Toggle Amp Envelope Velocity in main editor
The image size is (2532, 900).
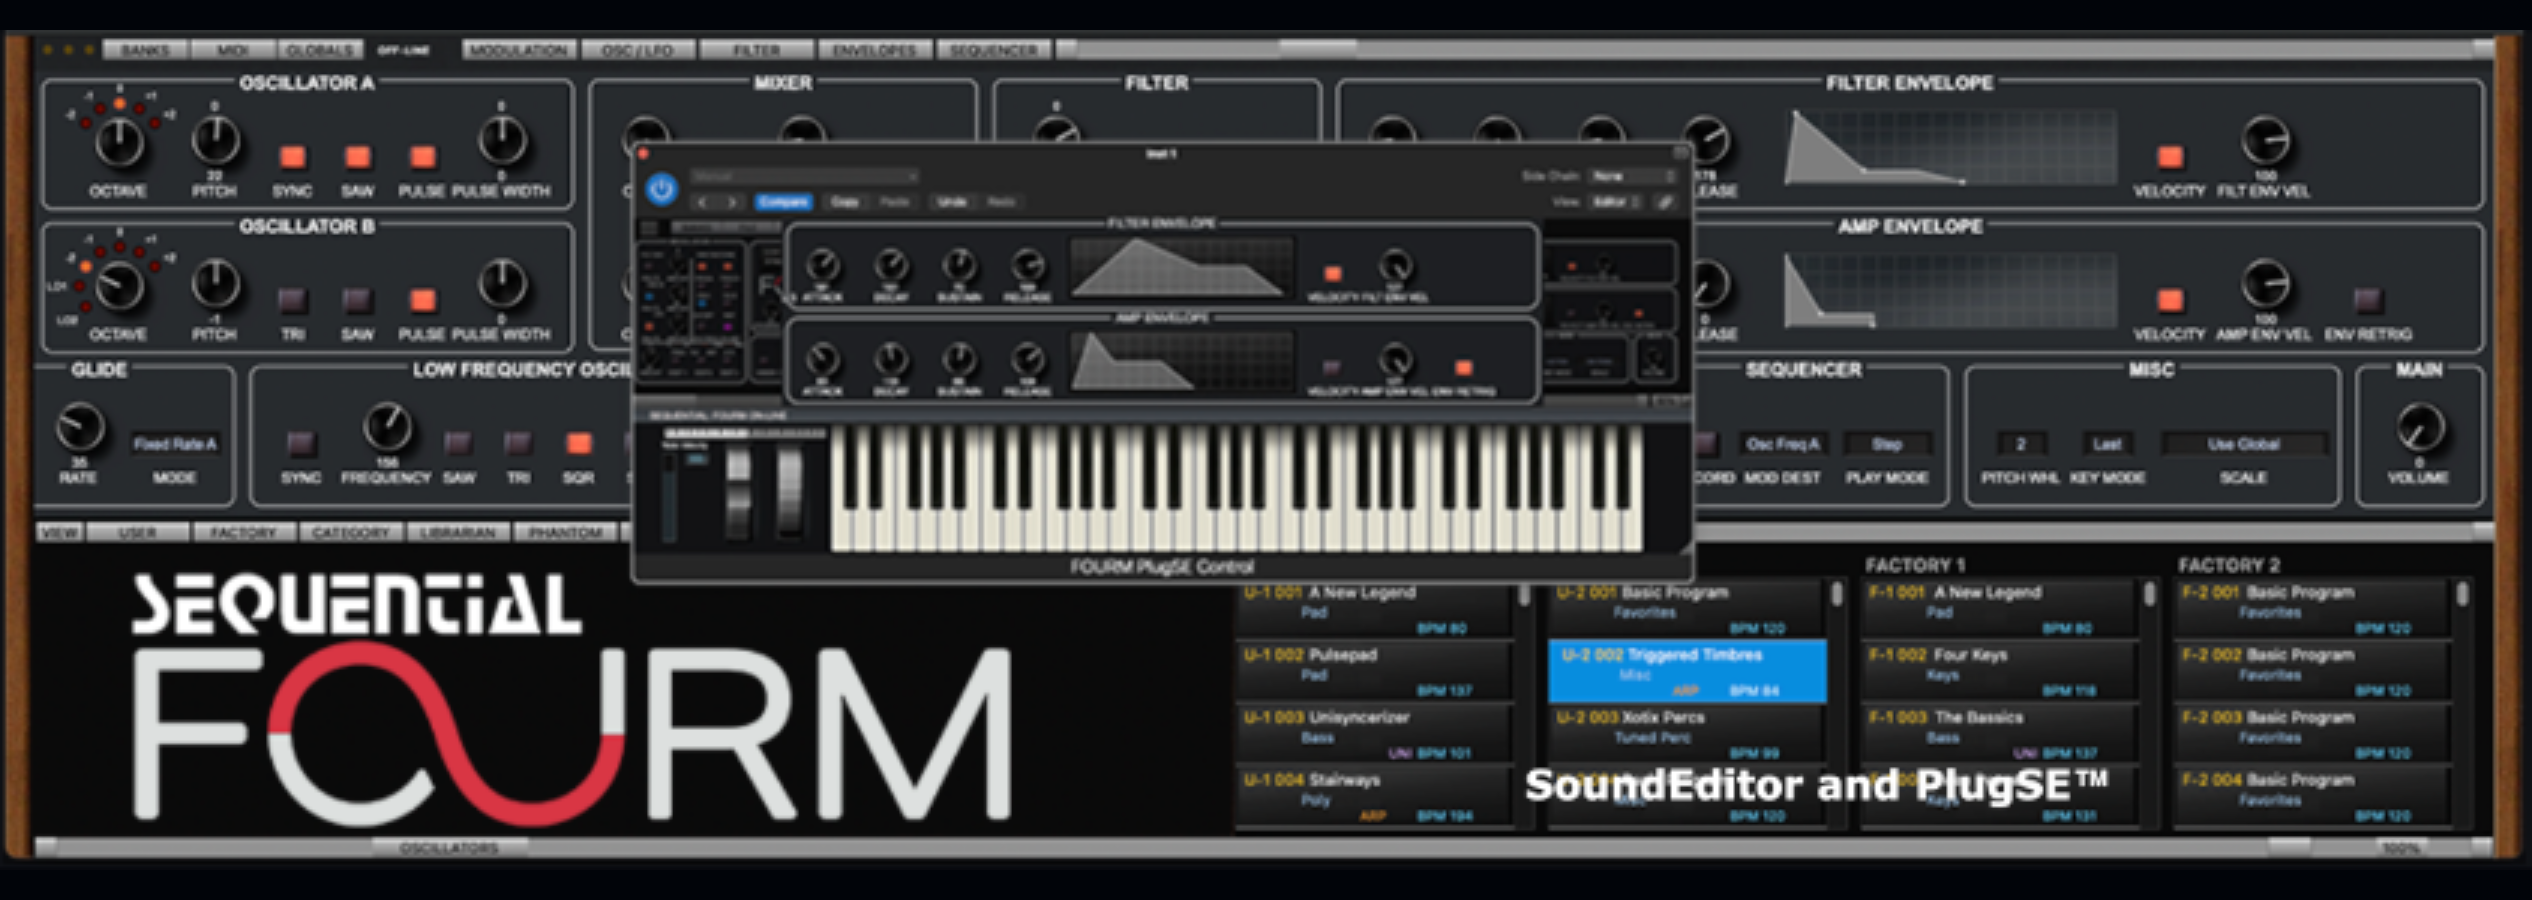(x=2169, y=300)
